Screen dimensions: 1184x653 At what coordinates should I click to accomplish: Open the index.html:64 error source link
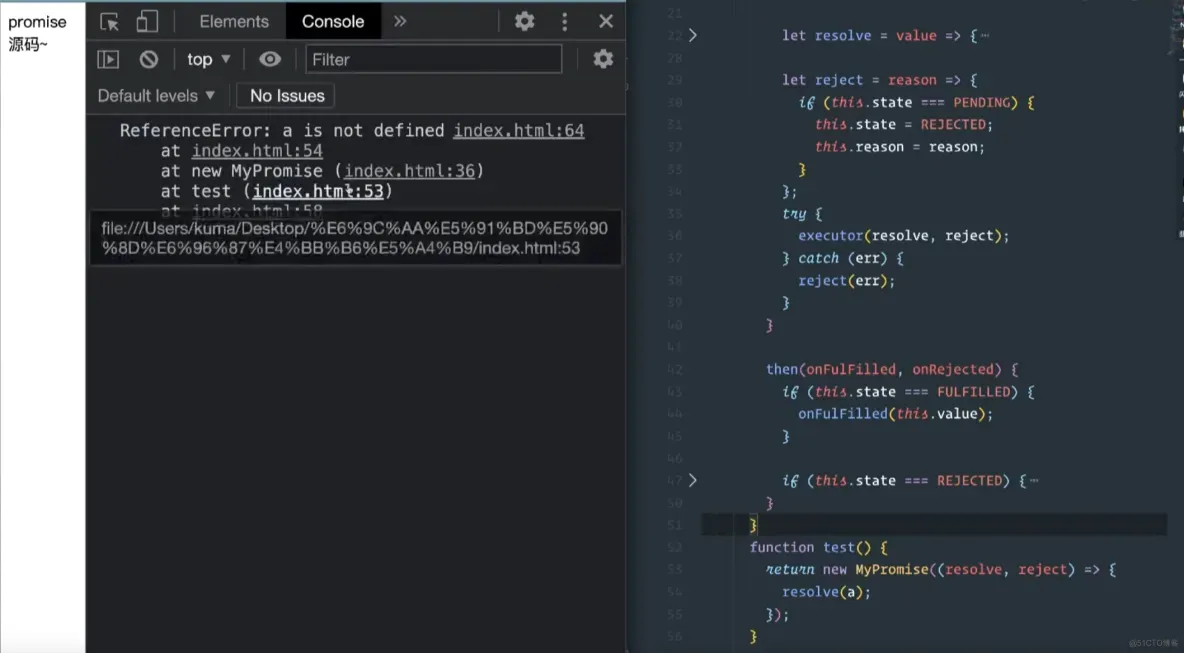click(519, 131)
